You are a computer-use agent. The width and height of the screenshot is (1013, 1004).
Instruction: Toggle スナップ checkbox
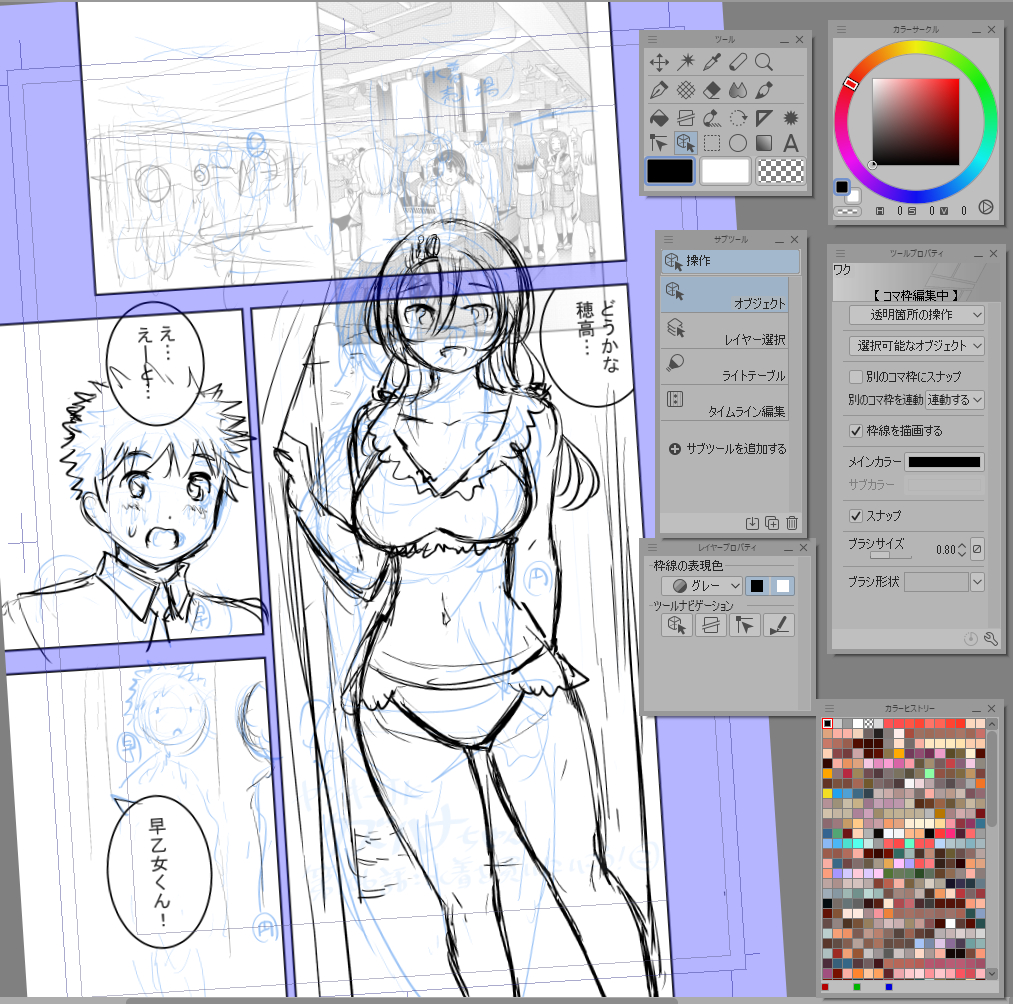855,516
